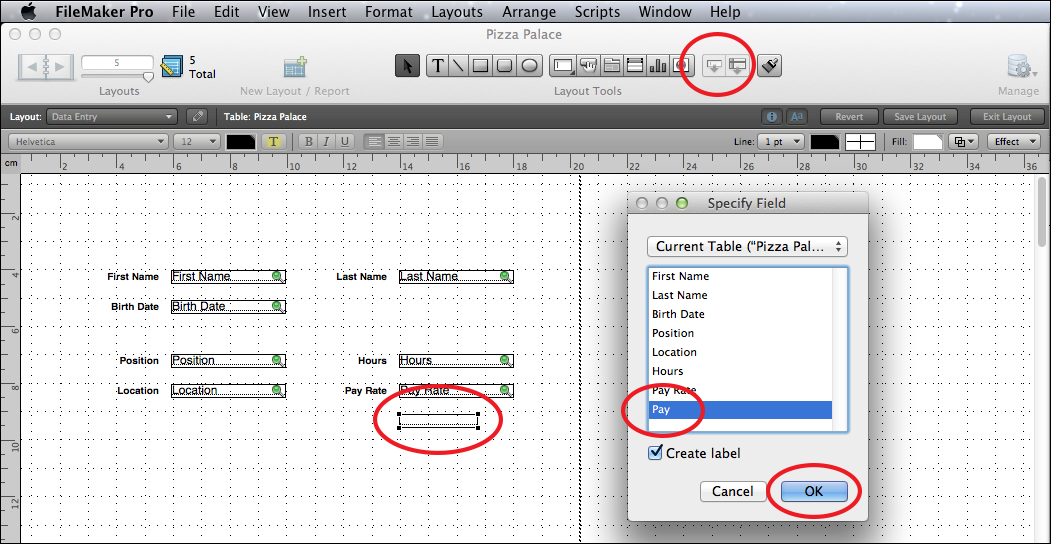Image resolution: width=1051 pixels, height=544 pixels.
Task: Uncheck the Create label checkbox
Action: [656, 453]
